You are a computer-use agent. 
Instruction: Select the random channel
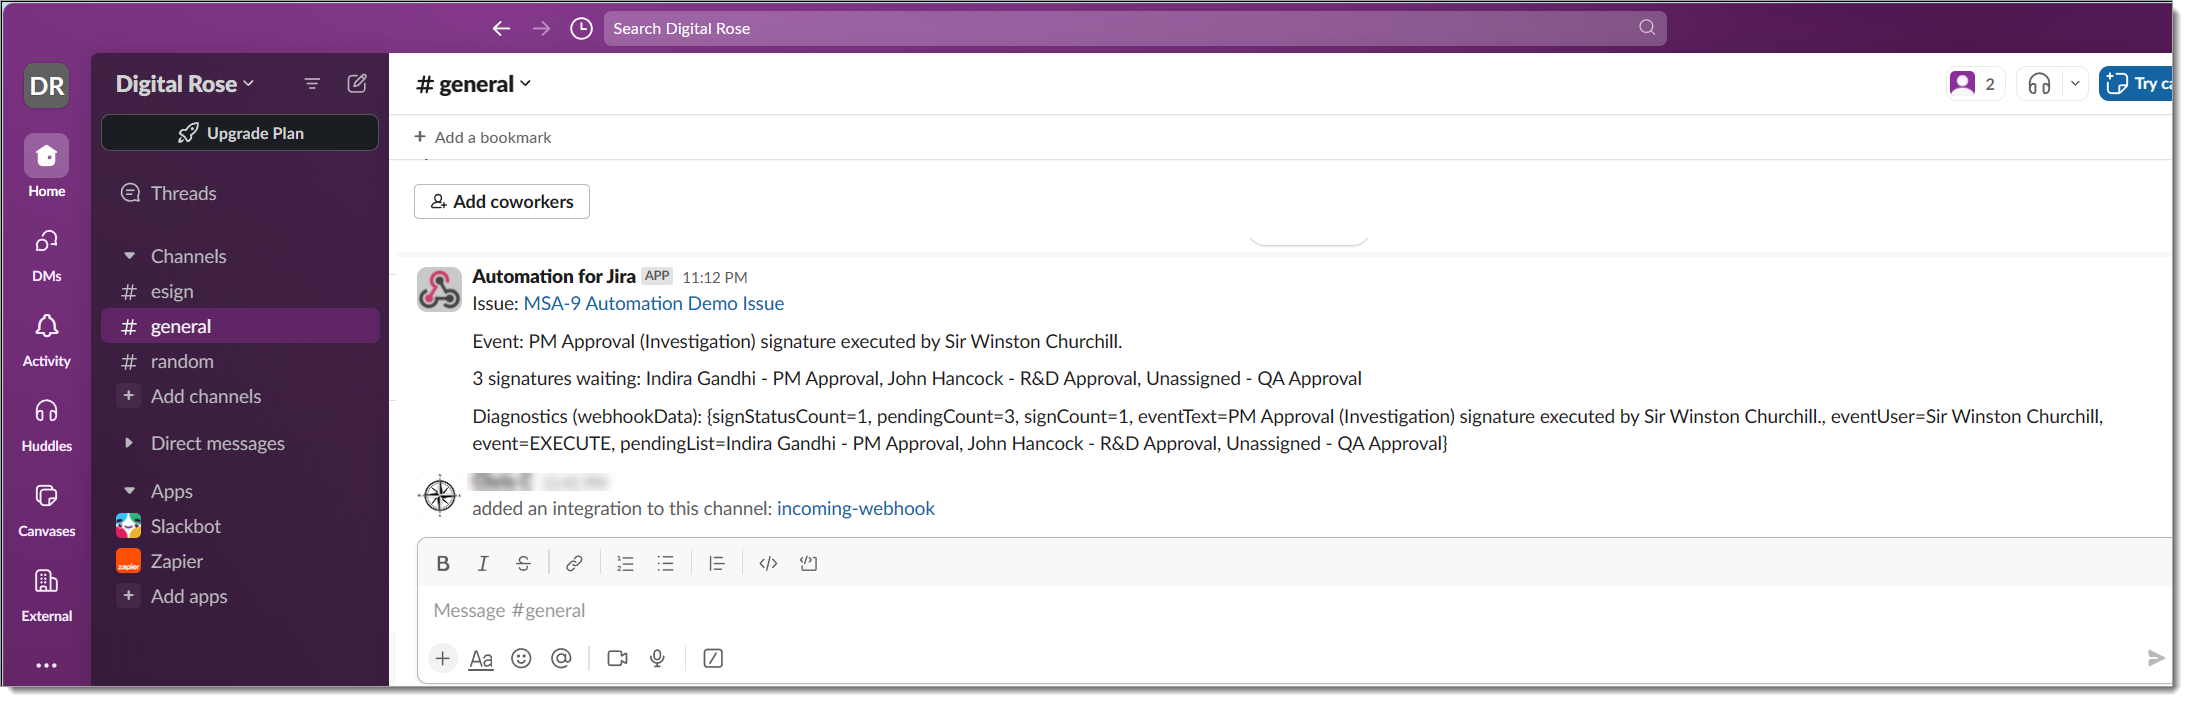pos(182,361)
